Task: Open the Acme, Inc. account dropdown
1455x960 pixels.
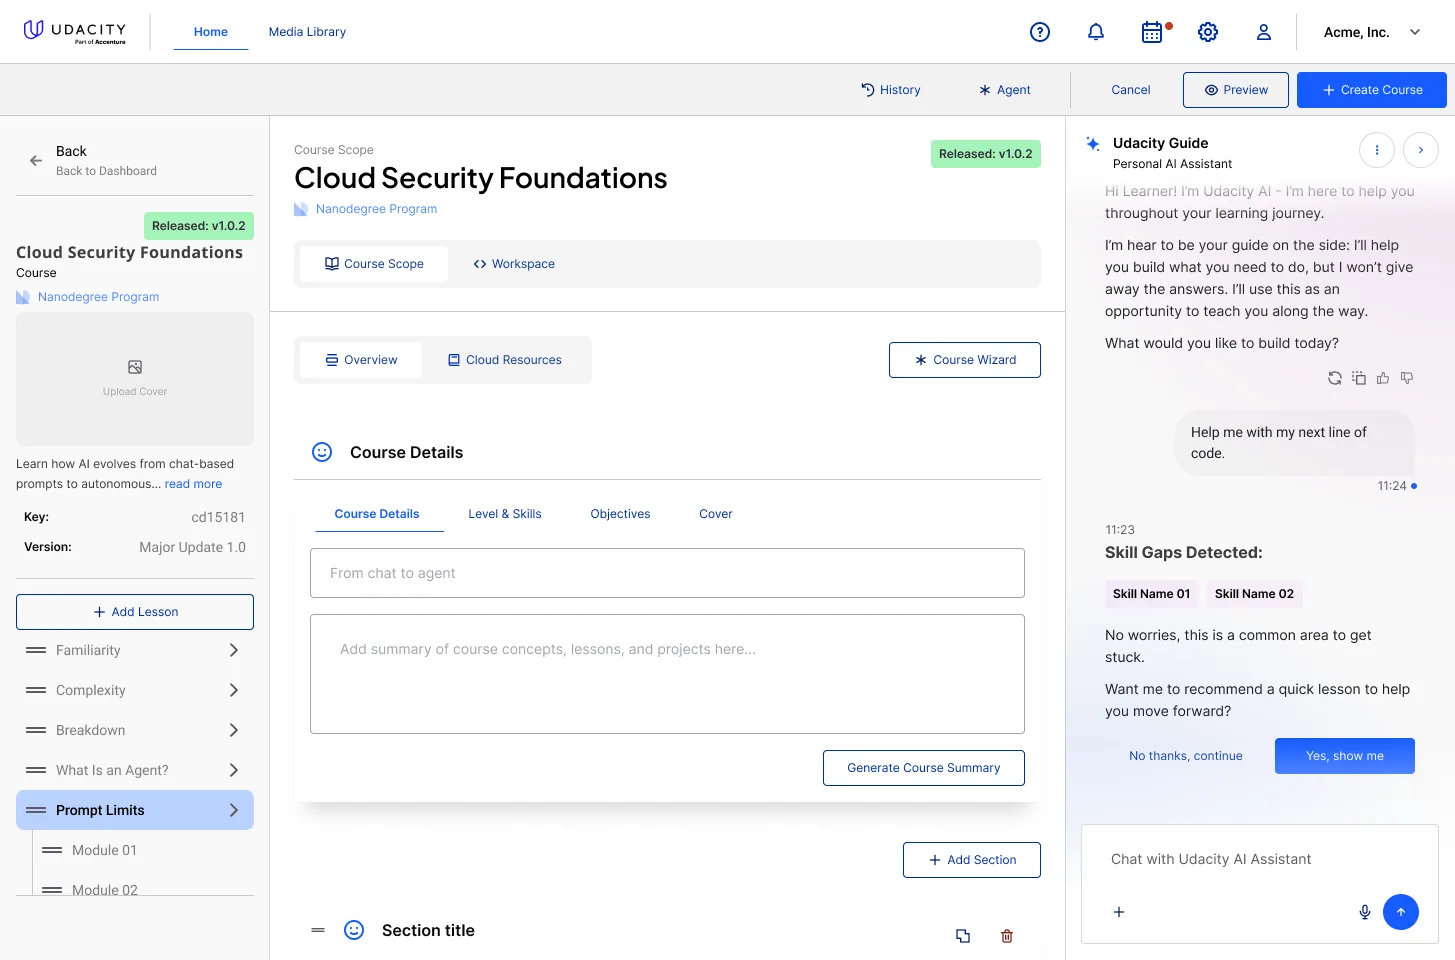Action: 1373,32
